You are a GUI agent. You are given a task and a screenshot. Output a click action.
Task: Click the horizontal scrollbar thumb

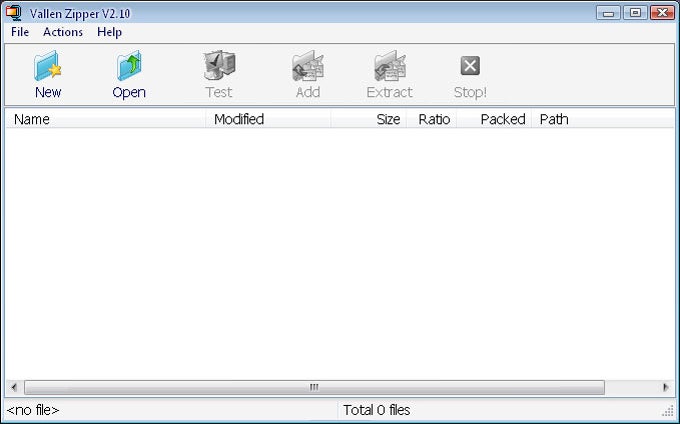coord(314,387)
